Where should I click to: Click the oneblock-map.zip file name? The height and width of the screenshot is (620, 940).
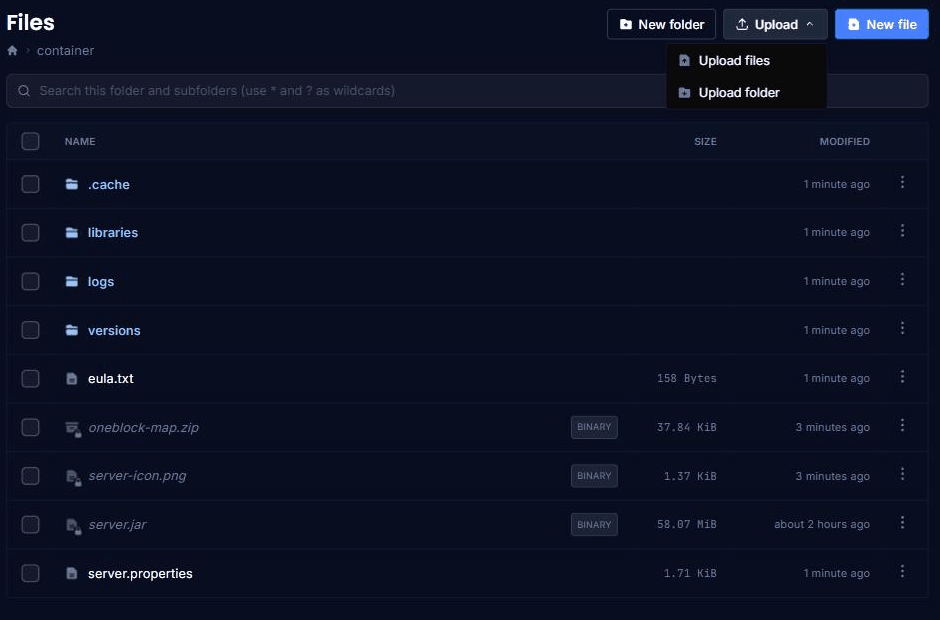[x=143, y=428]
